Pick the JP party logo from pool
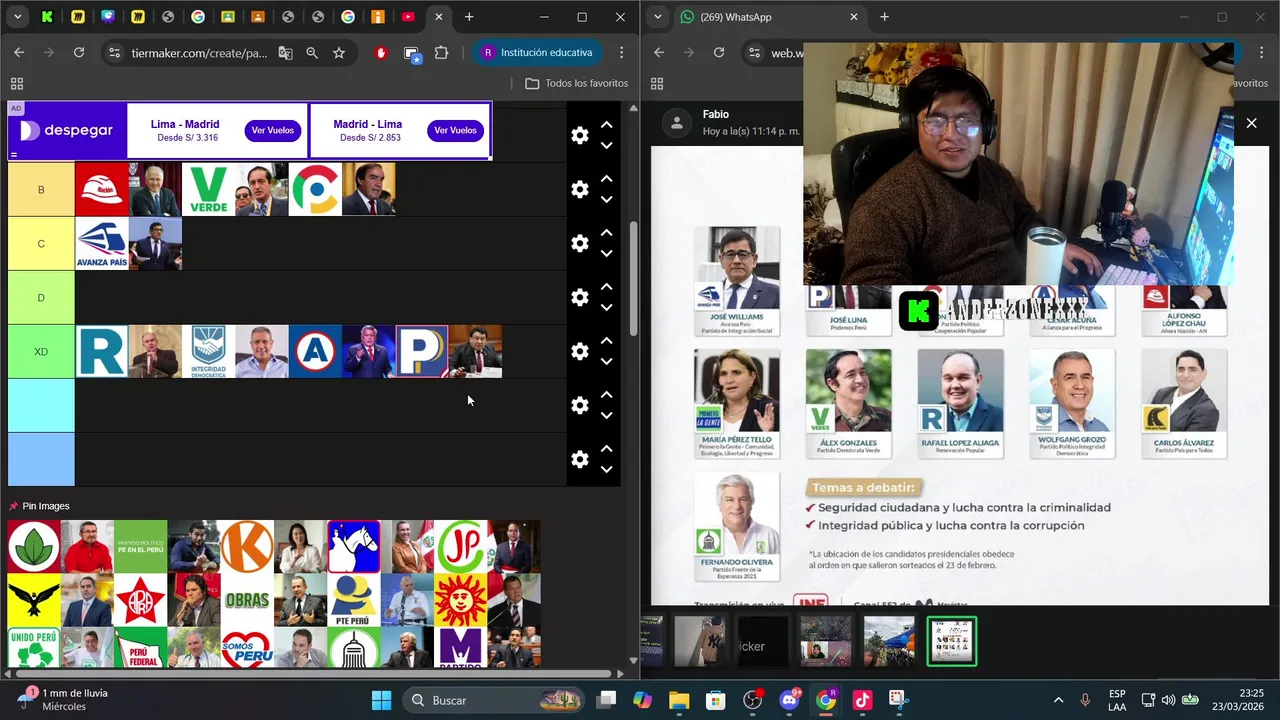The image size is (1280, 720). [460, 546]
